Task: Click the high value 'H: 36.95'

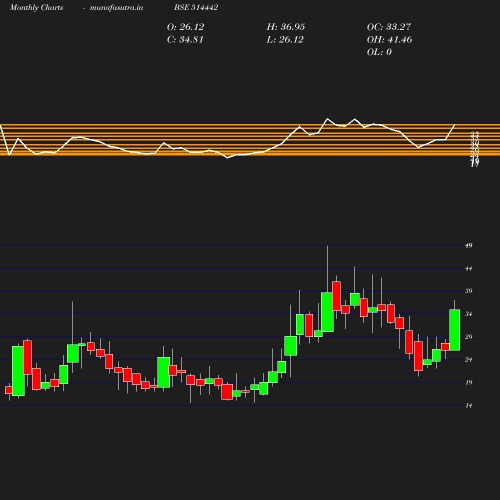Action: tap(286, 27)
